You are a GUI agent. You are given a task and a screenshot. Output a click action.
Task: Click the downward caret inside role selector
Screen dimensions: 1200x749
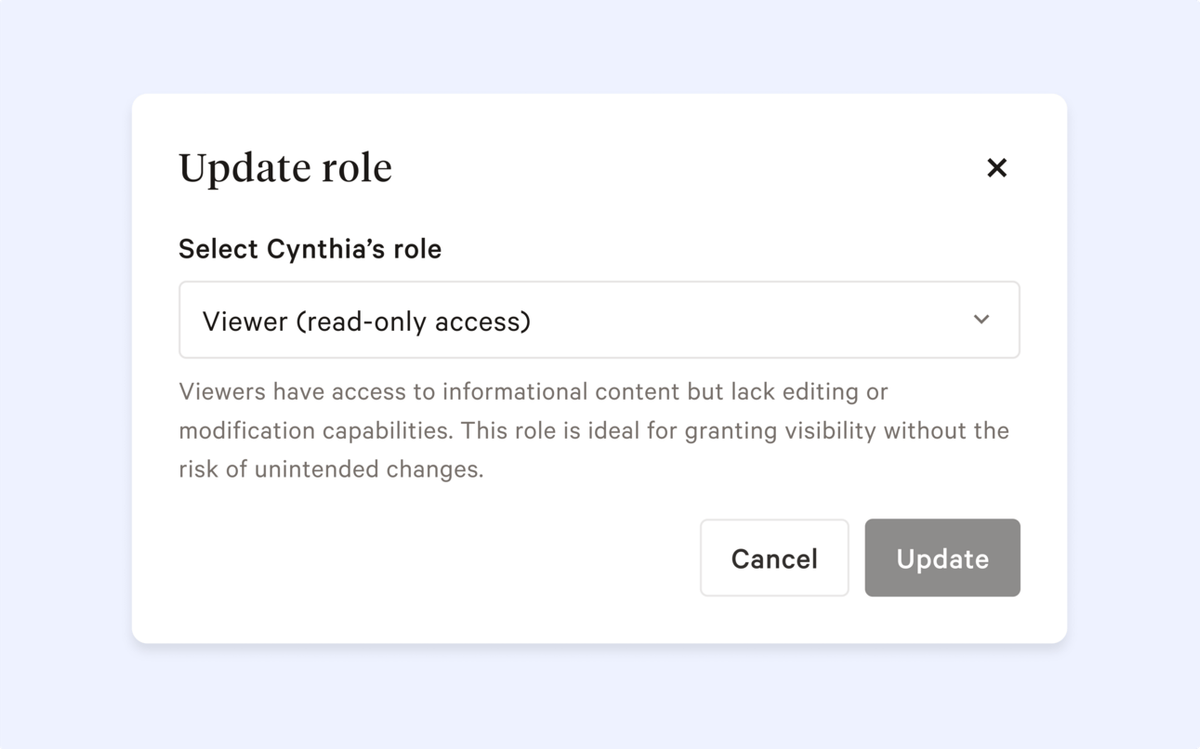tap(981, 319)
